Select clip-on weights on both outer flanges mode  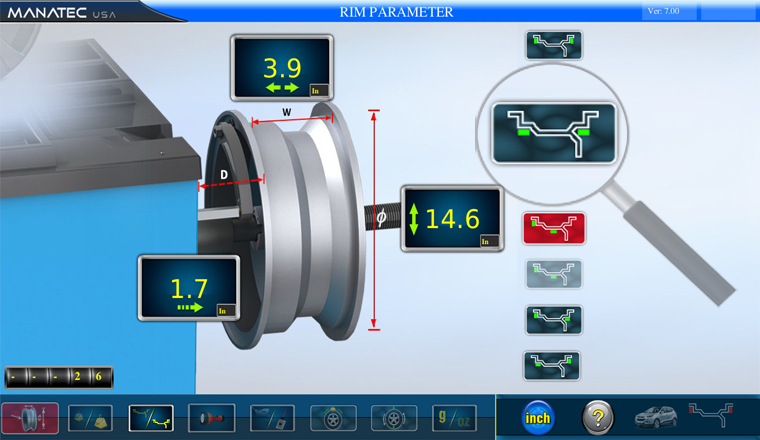tap(554, 45)
